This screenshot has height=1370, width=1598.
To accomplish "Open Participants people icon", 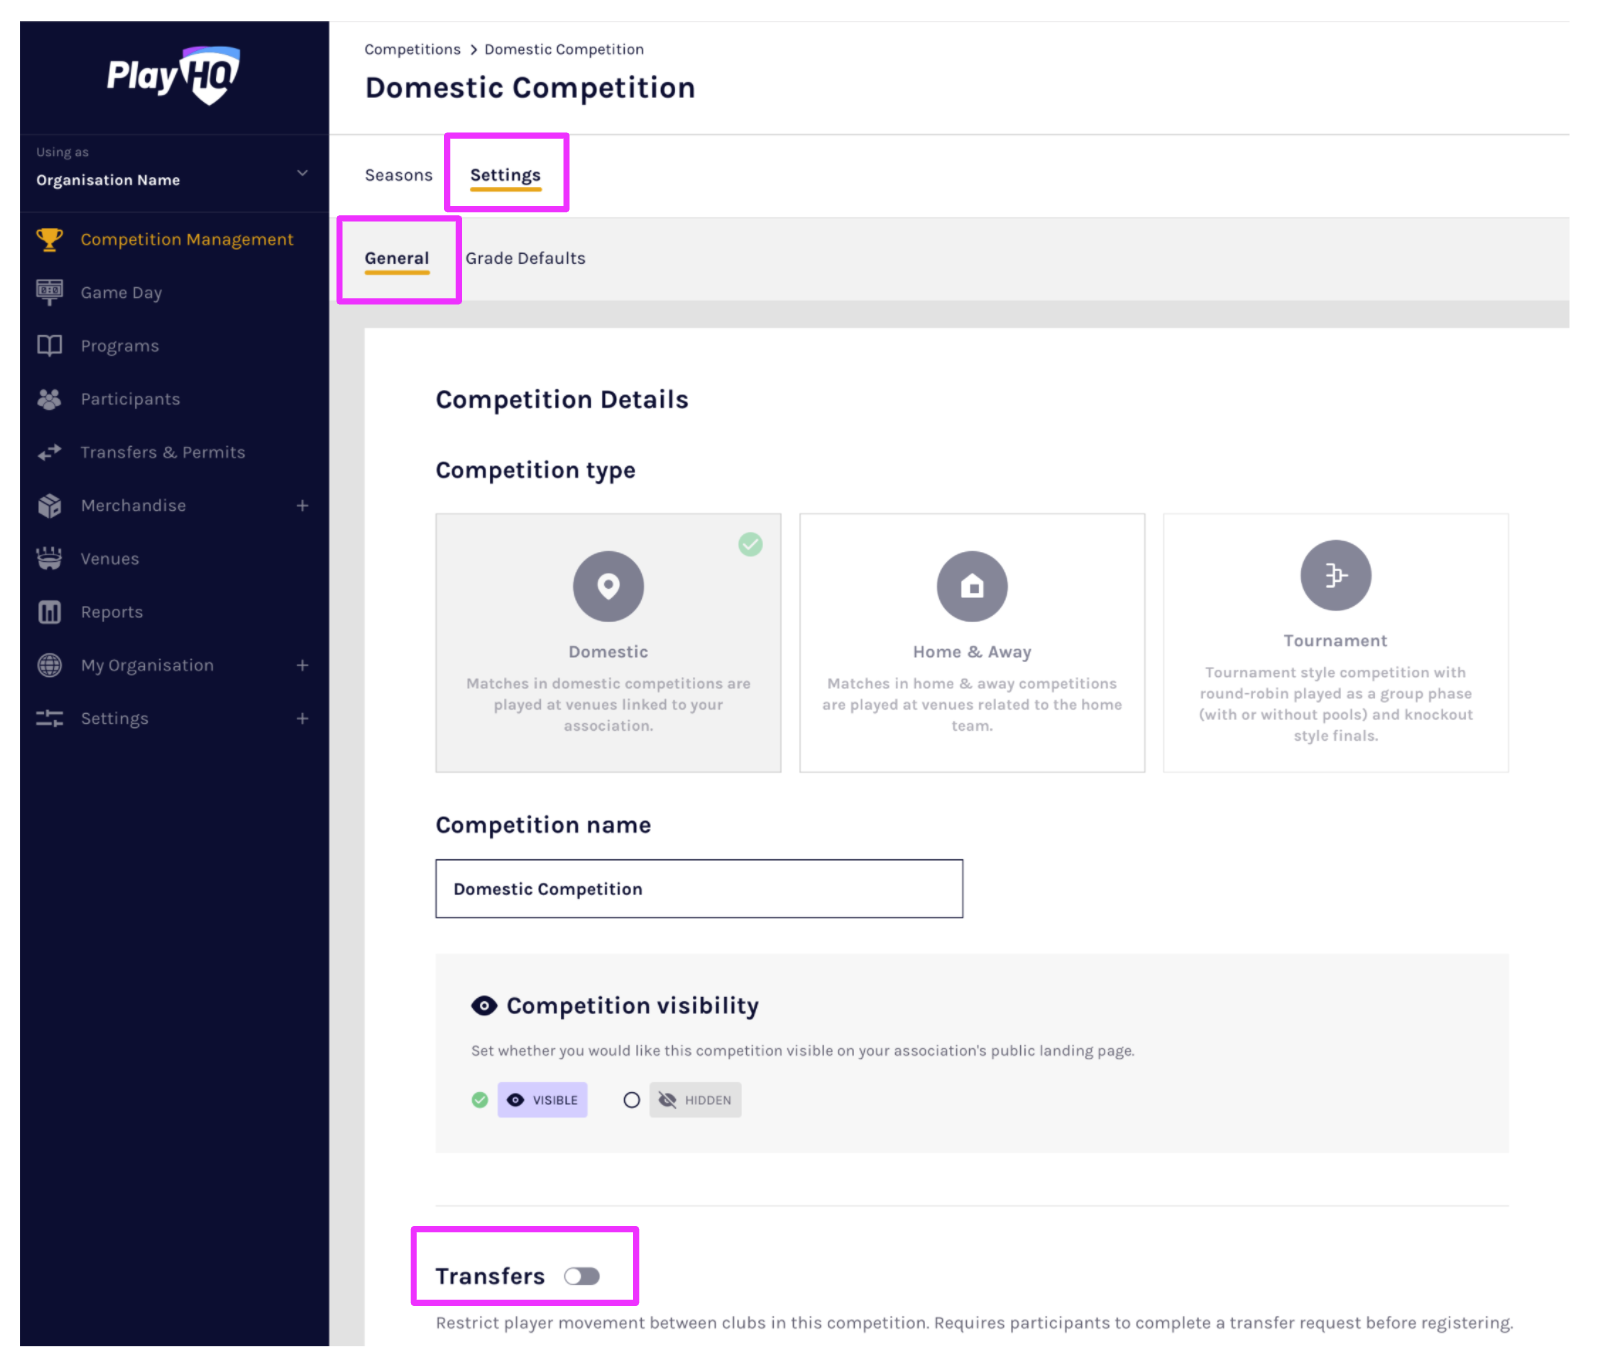I will (49, 399).
